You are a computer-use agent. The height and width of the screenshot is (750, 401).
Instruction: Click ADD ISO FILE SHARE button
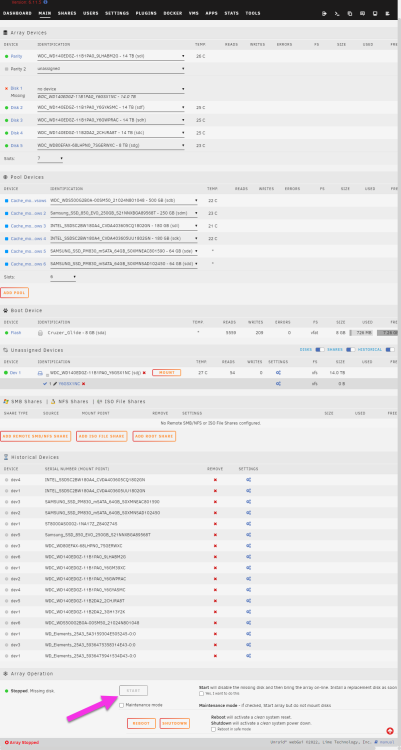(102, 436)
